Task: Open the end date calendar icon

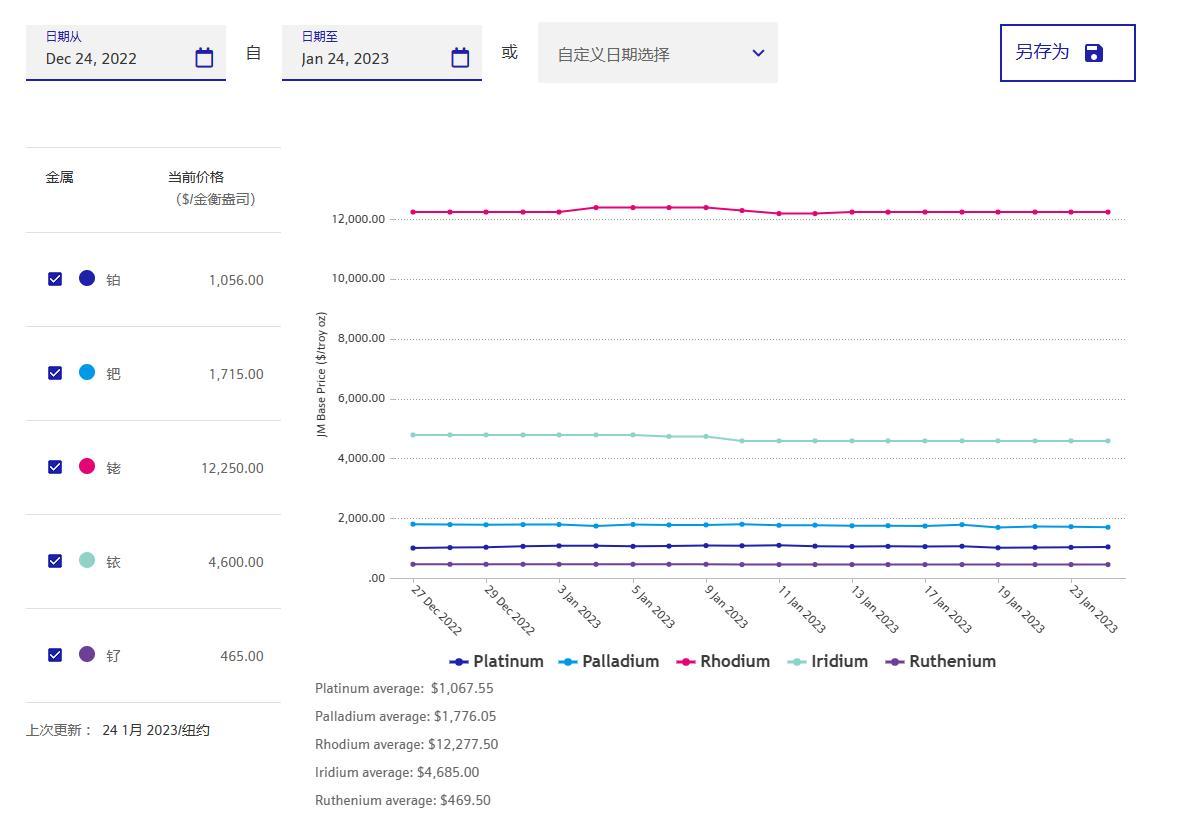Action: pos(460,58)
